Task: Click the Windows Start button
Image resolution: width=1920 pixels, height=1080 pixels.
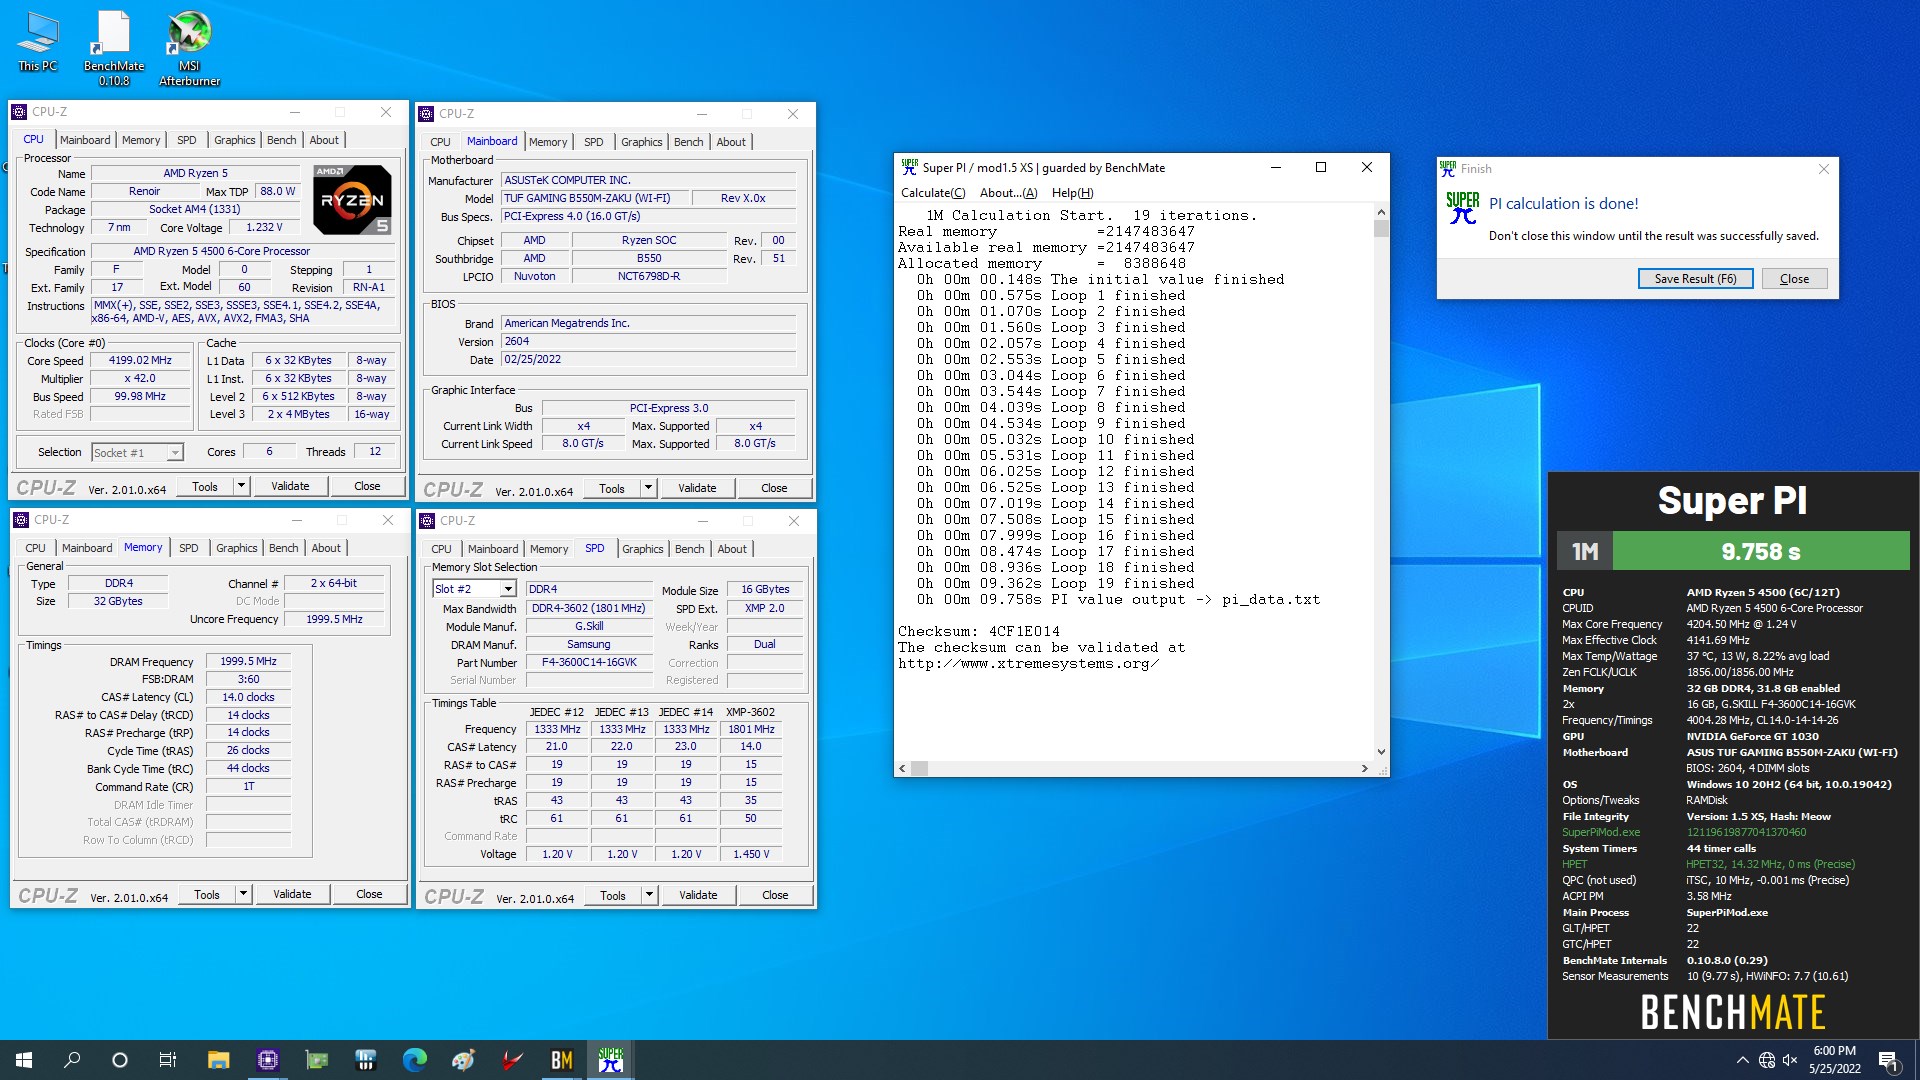Action: coord(24,1060)
